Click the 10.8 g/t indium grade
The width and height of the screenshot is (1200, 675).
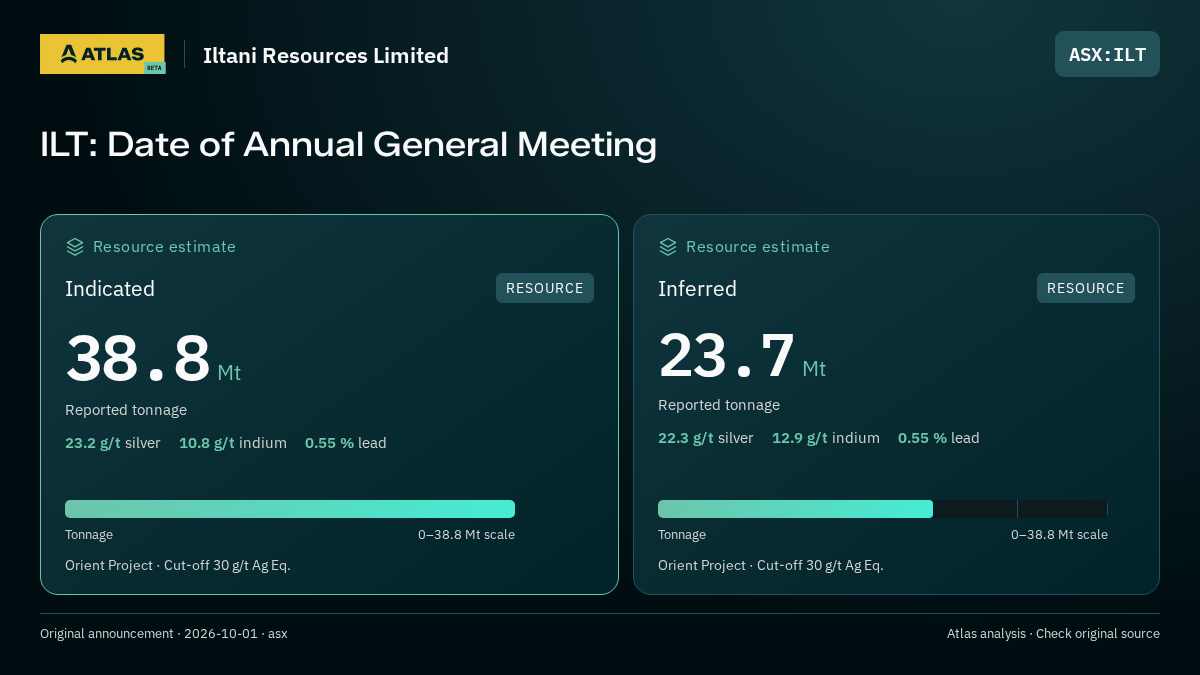(x=233, y=443)
